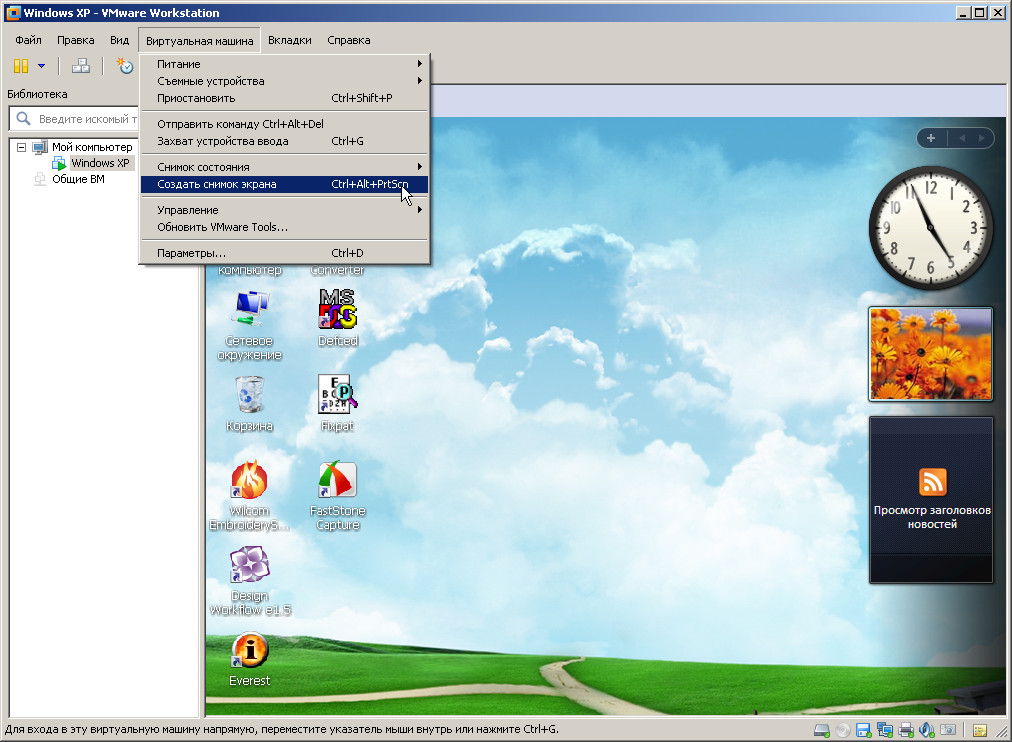This screenshot has height=742, width=1012.
Task: Open the Правка menu
Action: 76,40
